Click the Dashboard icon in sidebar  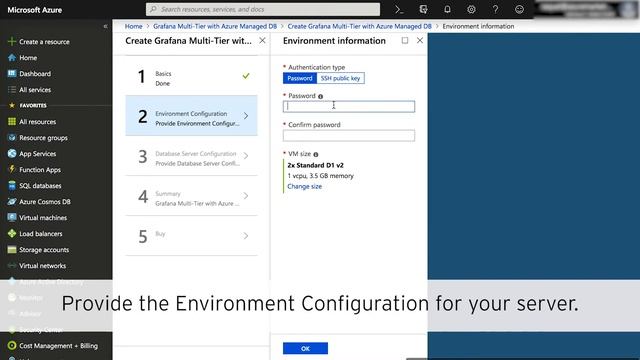coord(12,73)
